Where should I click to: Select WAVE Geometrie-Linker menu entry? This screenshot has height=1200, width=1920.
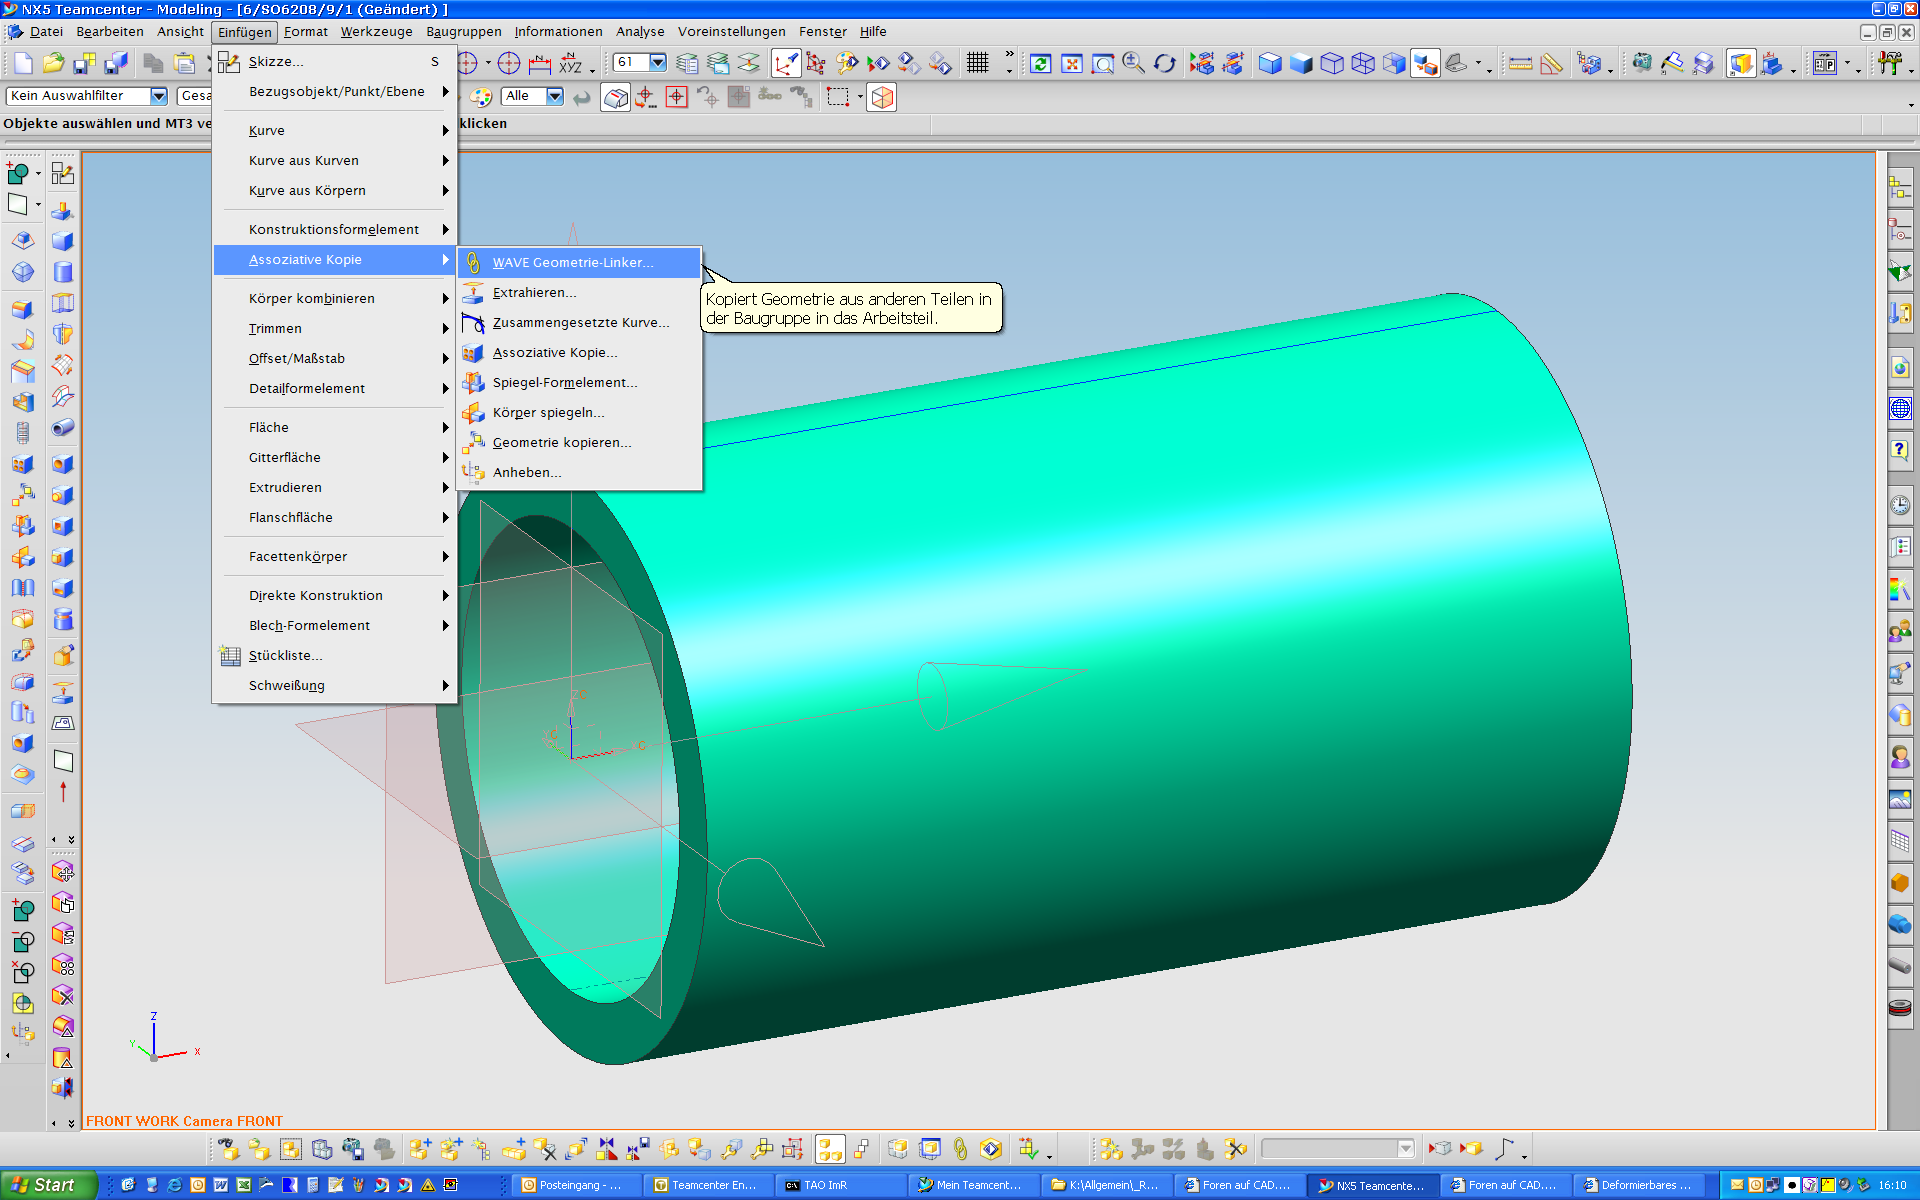coord(572,262)
